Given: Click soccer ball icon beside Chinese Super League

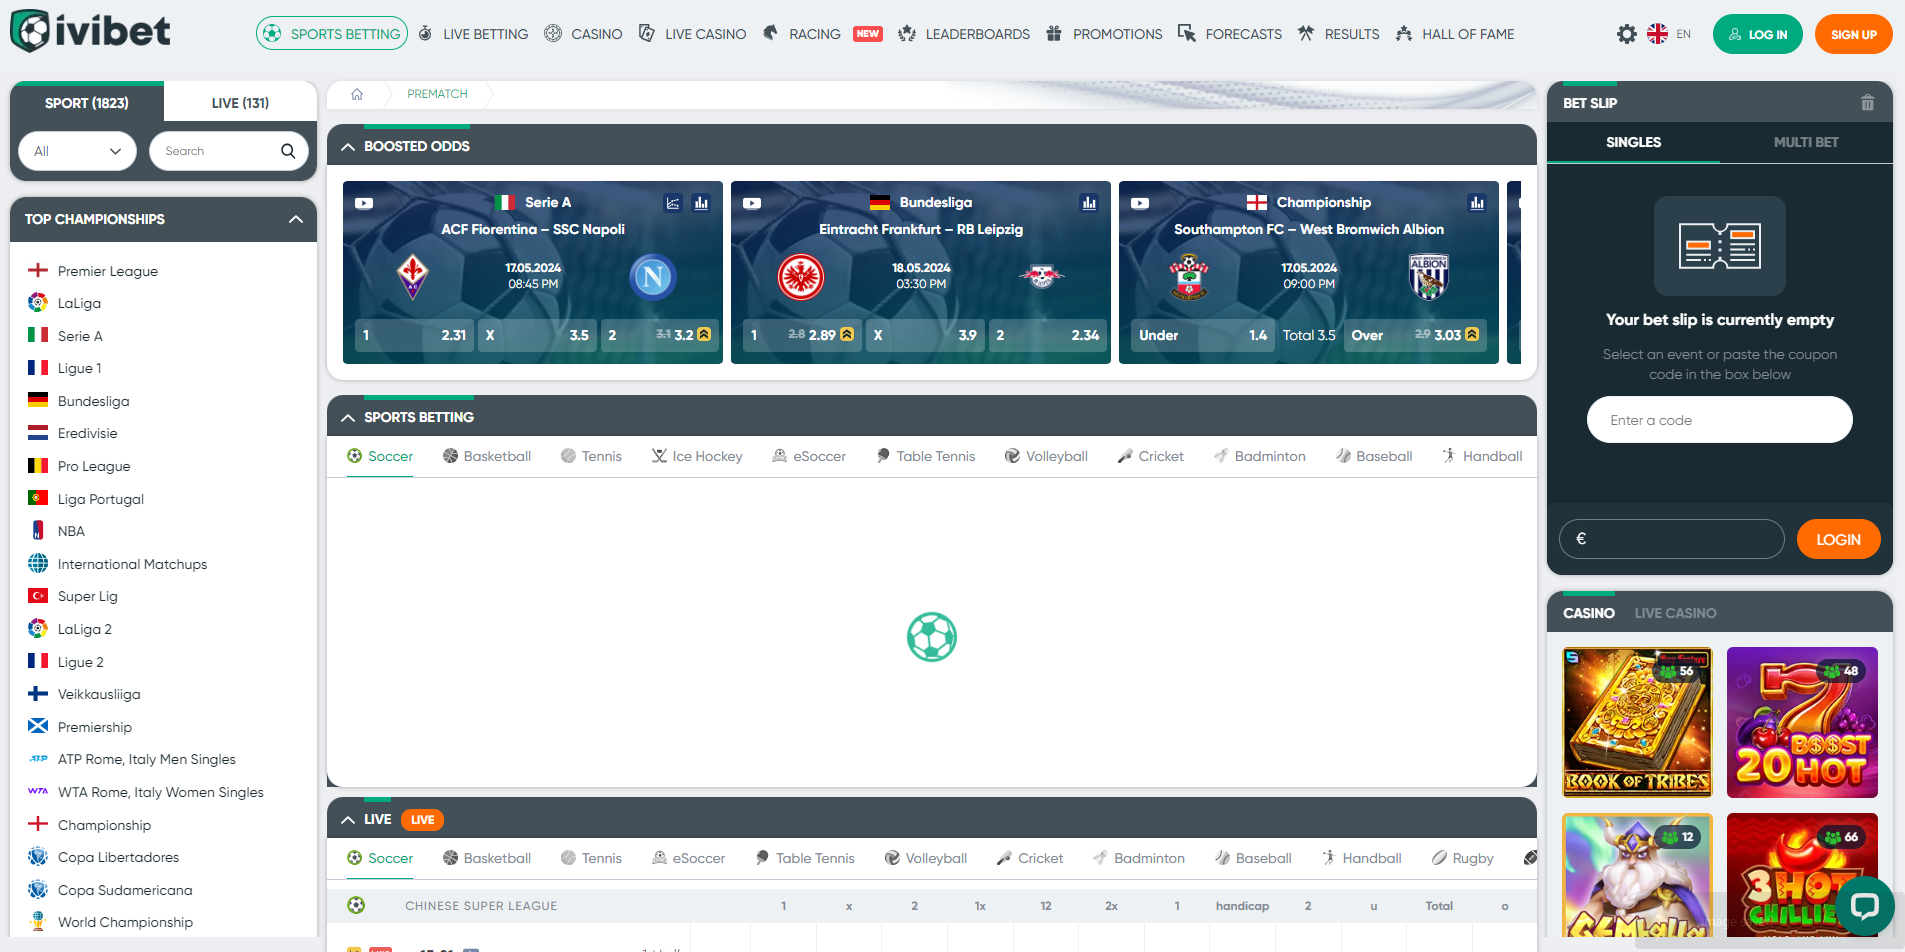Looking at the screenshot, I should click(x=356, y=906).
